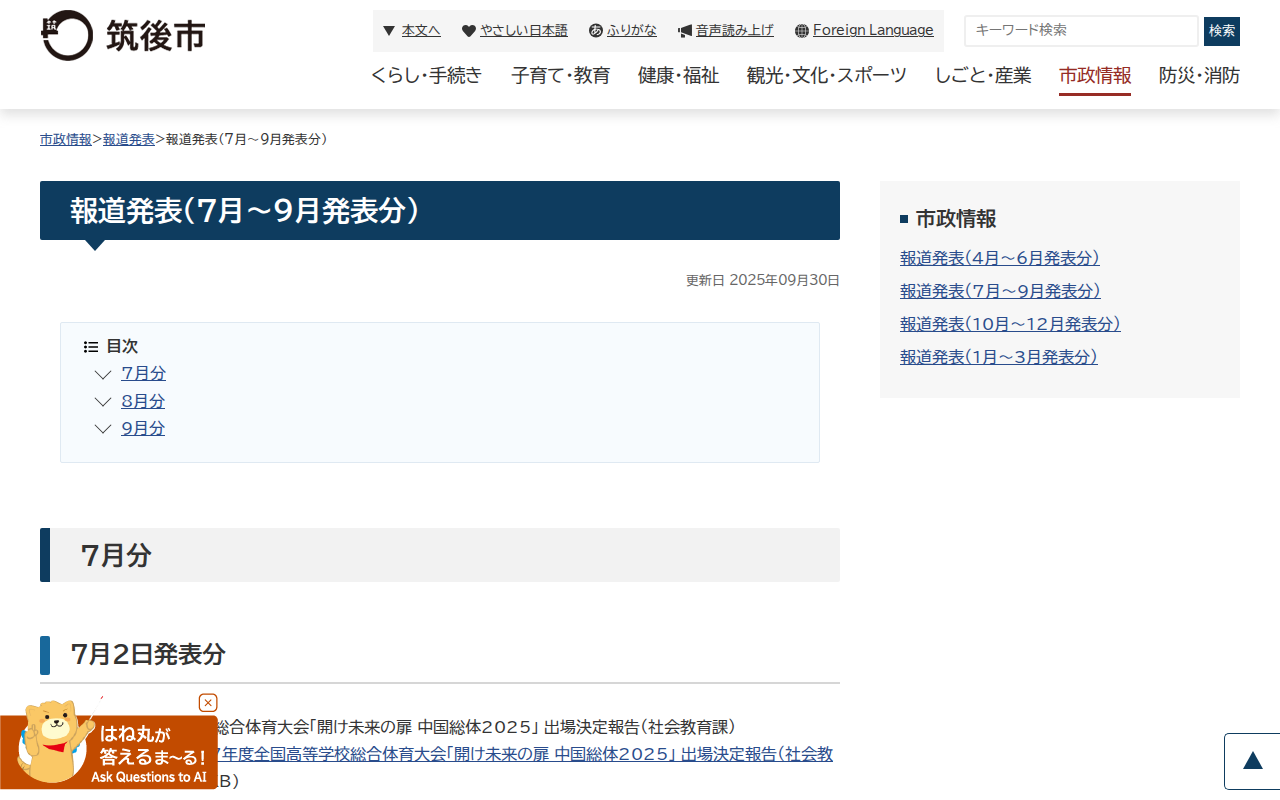Click the back-to-top arrow button
This screenshot has width=1280, height=800.
pos(1252,762)
